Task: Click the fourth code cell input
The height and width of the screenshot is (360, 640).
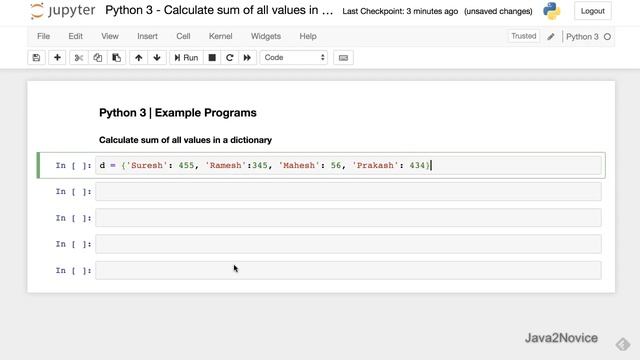Action: 348,244
